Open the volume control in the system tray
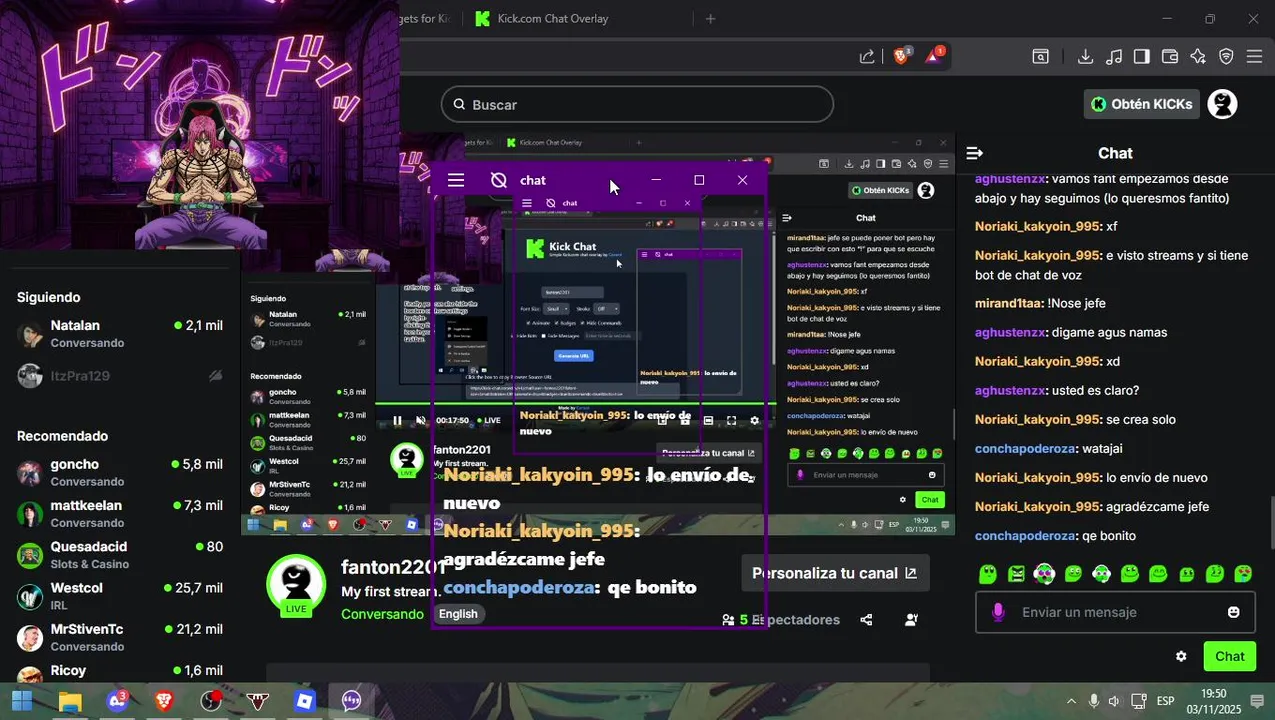1275x720 pixels. pyautogui.click(x=1113, y=701)
